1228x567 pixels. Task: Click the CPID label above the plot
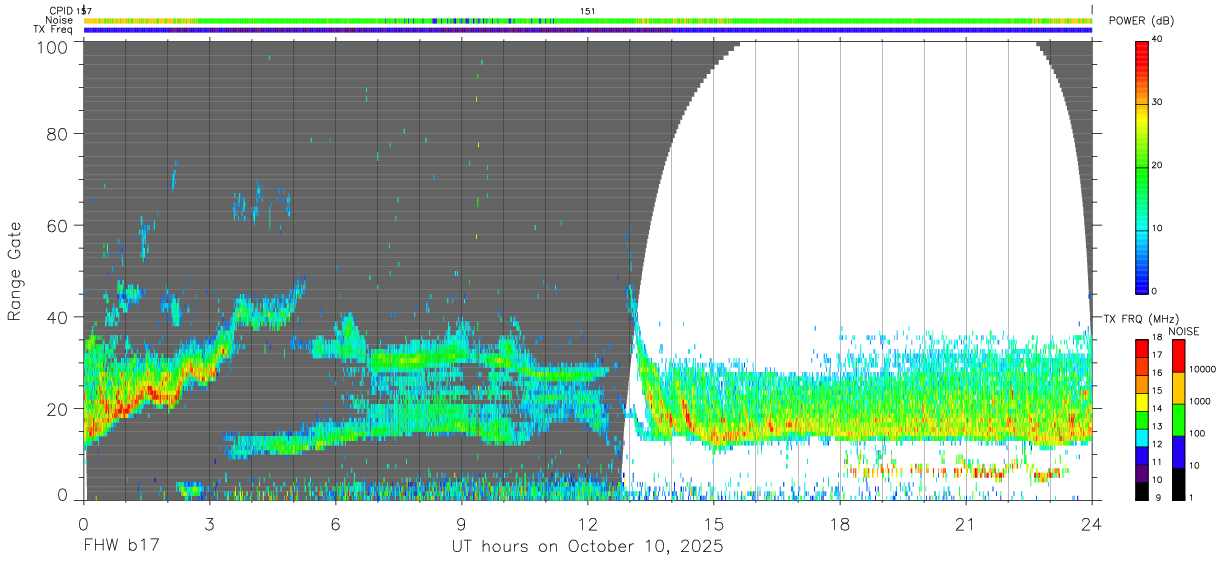click(x=59, y=10)
